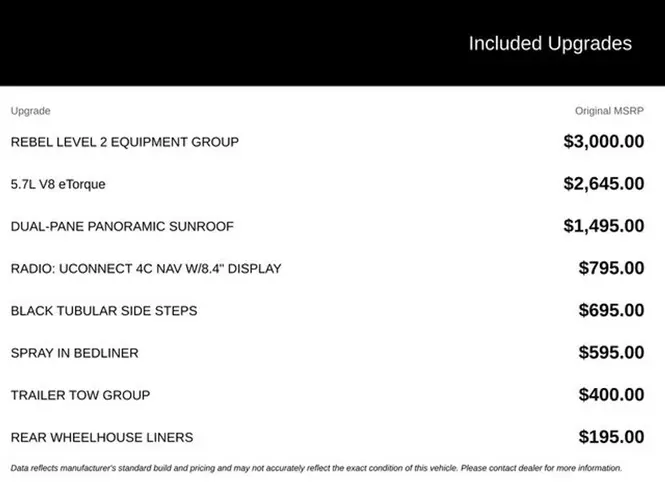Click the $400.00 tow group price
Screen dimensions: 665x499
[x=611, y=395]
